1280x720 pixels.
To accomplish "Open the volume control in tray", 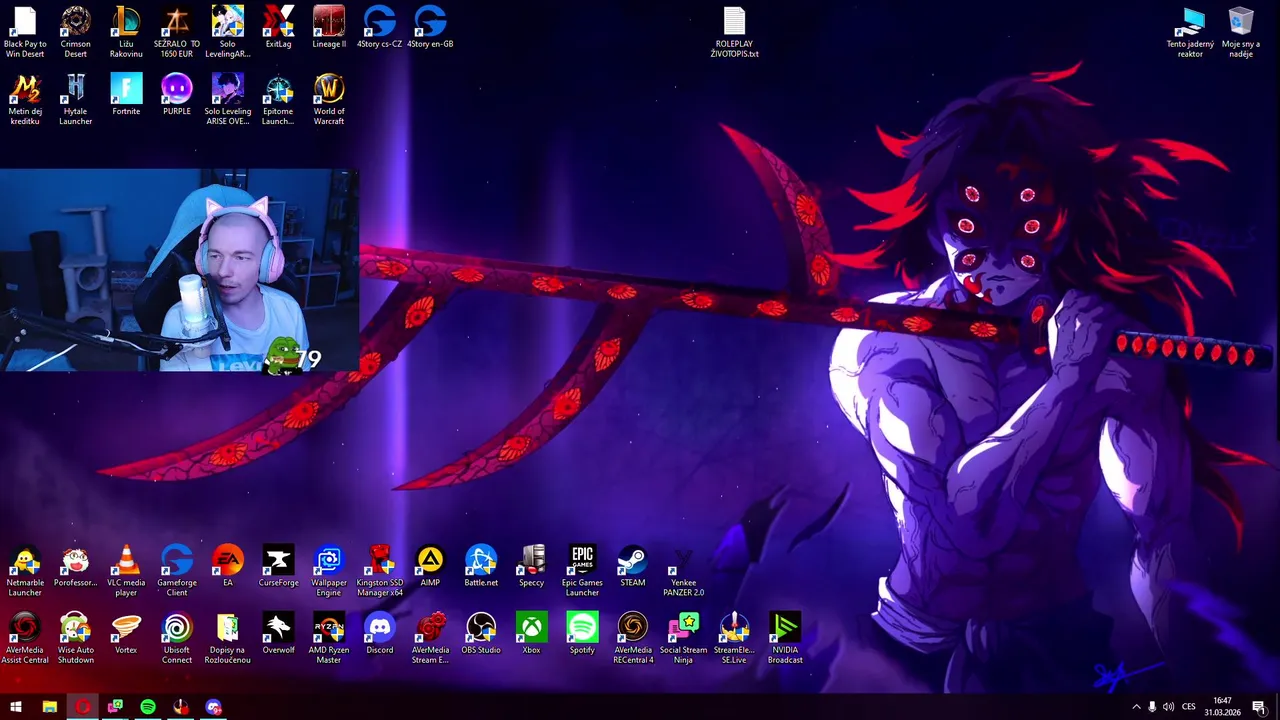I will (x=1168, y=707).
